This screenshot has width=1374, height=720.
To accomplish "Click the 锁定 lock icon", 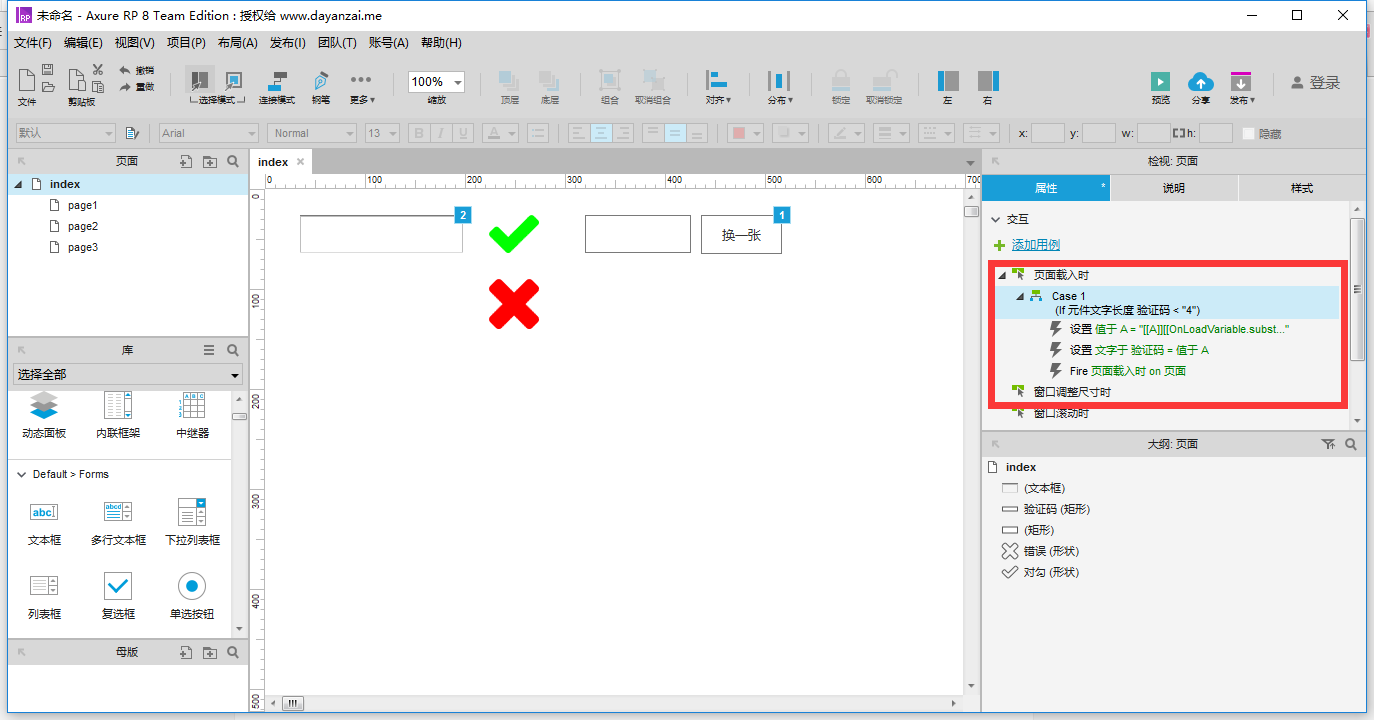I will point(841,81).
